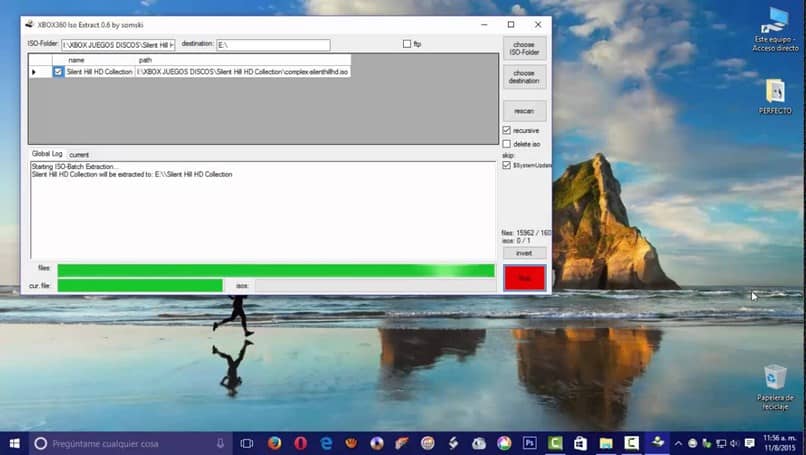Enable the delete iso checkbox
This screenshot has width=806, height=455.
click(507, 144)
